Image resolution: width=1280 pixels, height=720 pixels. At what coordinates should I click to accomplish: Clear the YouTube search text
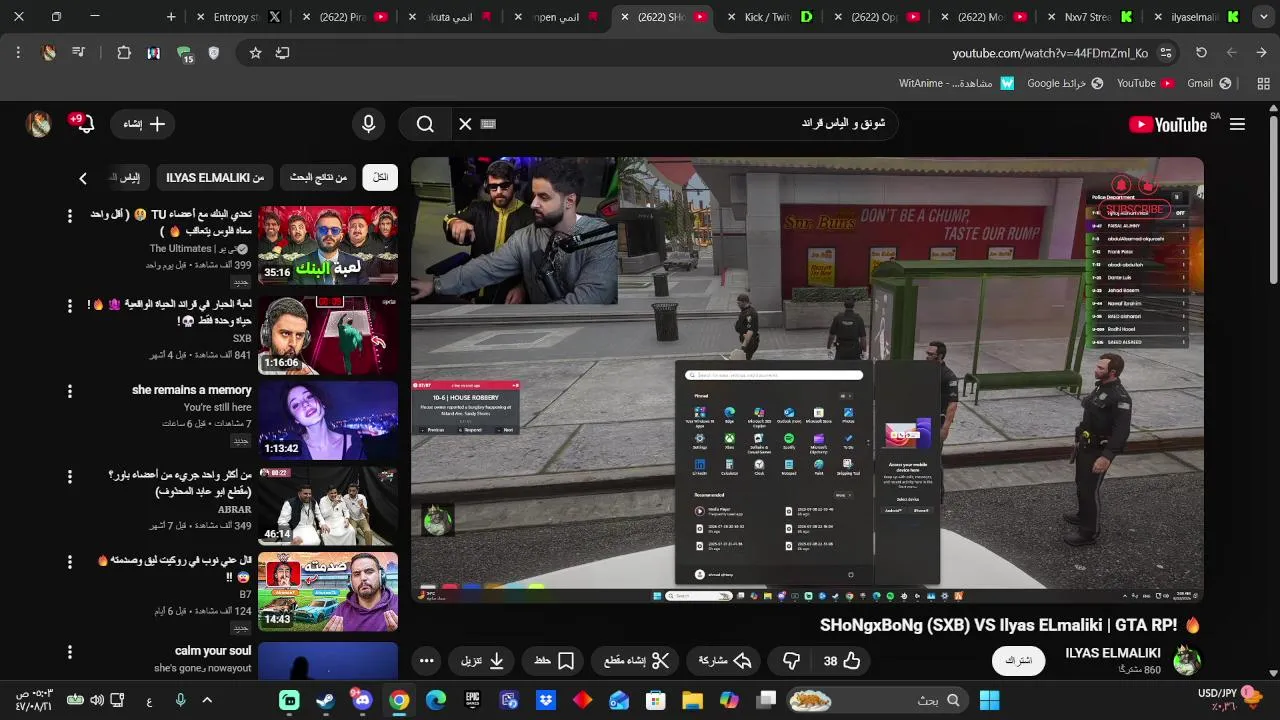[465, 124]
